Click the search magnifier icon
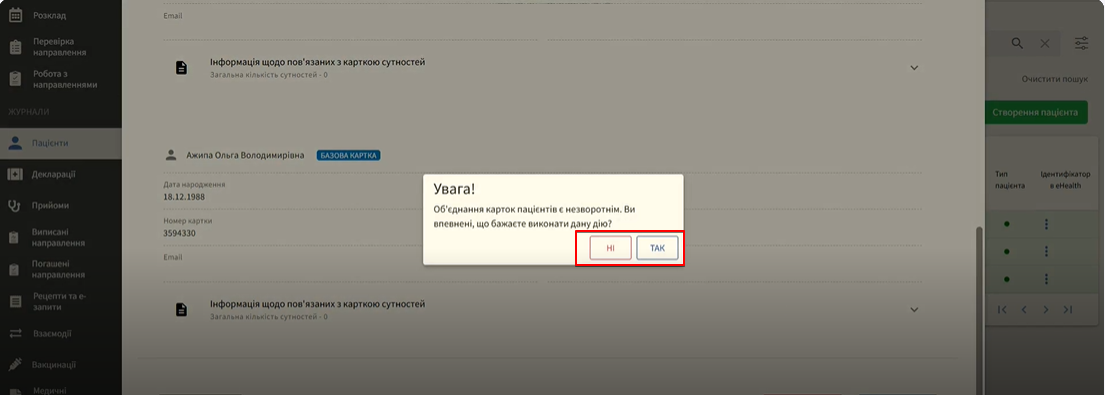The image size is (1105, 395). [x=1017, y=43]
